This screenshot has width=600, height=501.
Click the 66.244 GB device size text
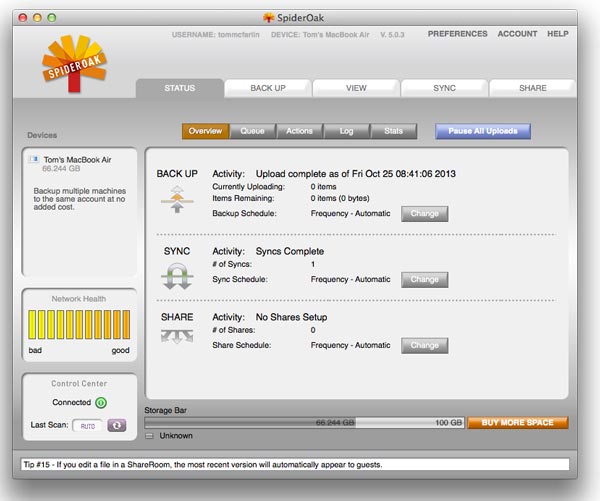(x=61, y=169)
